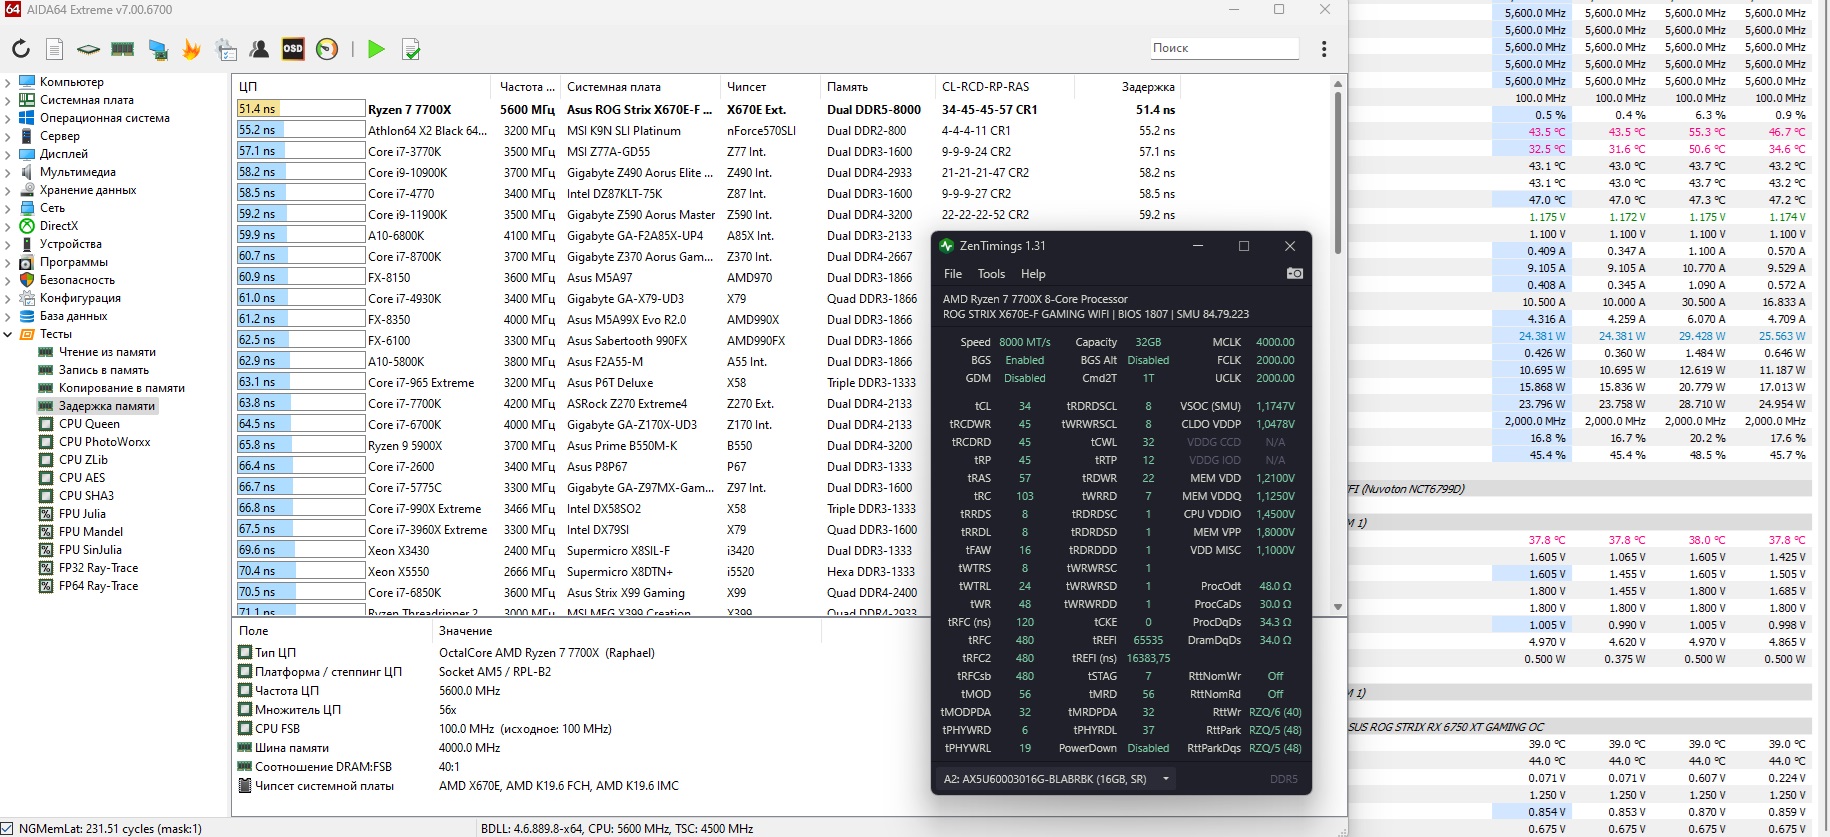
Task: Open the CPU PhotoWorxx benchmark in the tree
Action: pos(105,442)
